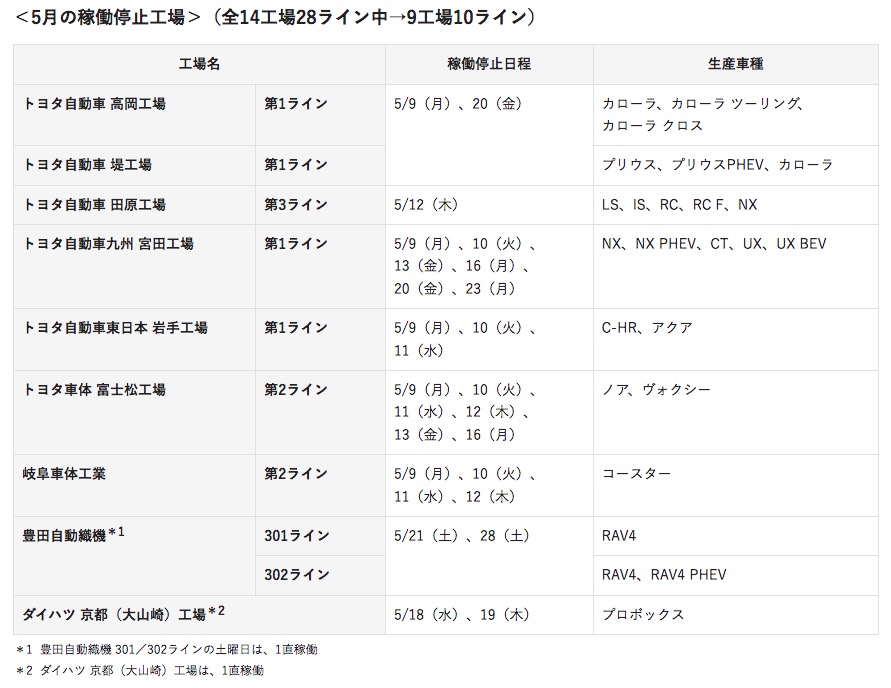Click the 稼働停止日程 column header
The image size is (891, 688).
[489, 64]
